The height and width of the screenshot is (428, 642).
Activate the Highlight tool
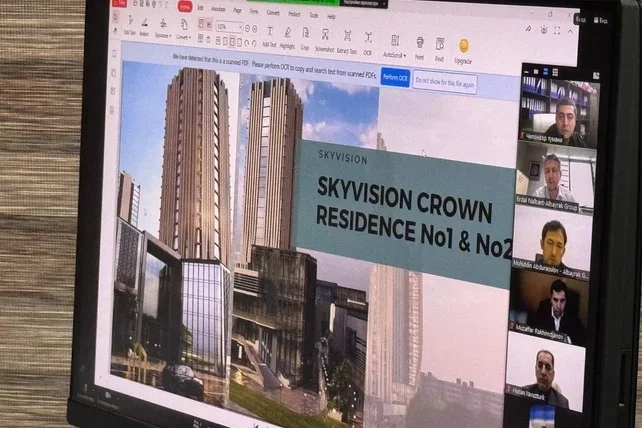(287, 38)
